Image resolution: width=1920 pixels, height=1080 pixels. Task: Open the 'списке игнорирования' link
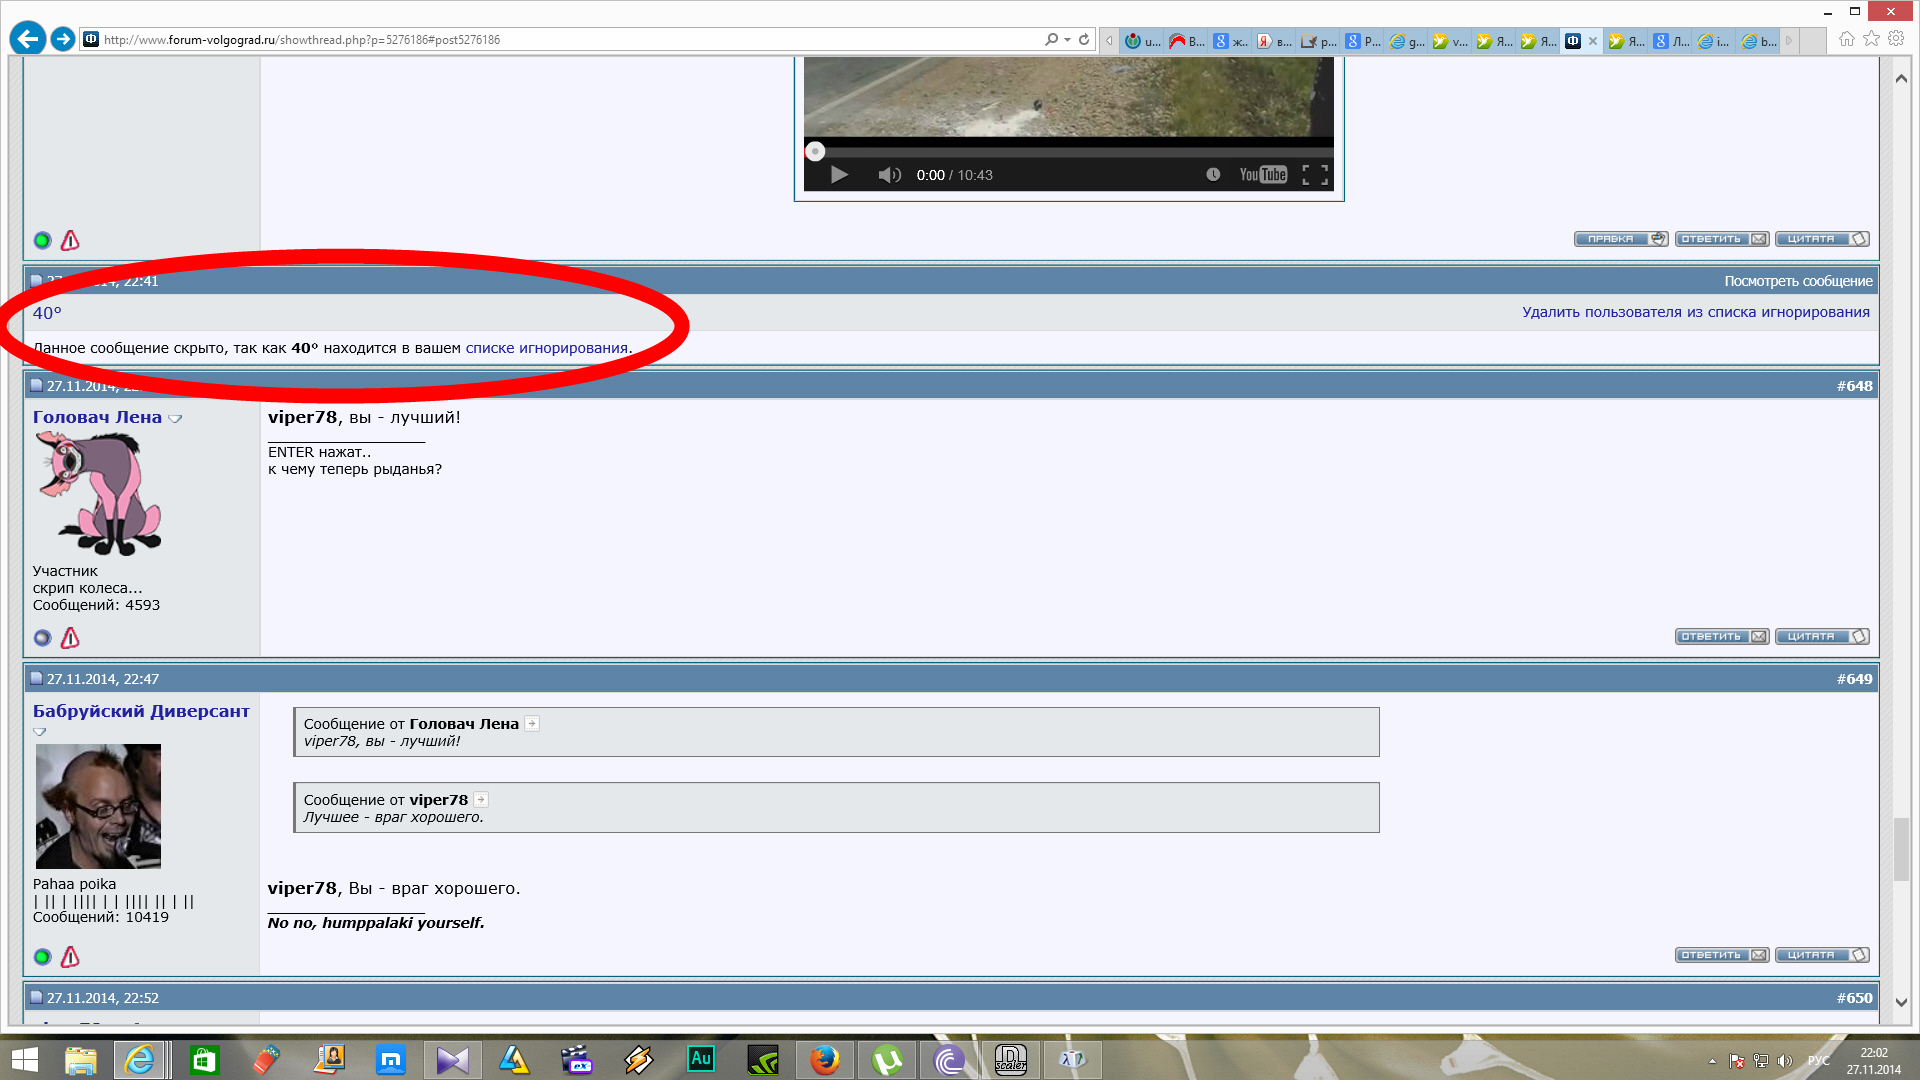pyautogui.click(x=546, y=348)
